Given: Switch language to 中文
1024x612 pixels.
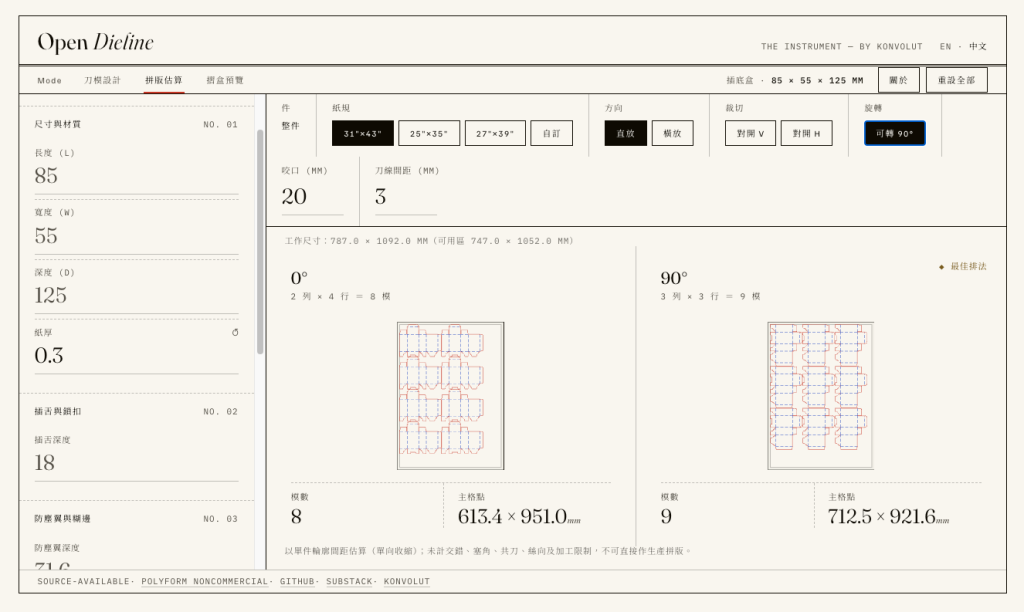Looking at the screenshot, I should coord(978,46).
